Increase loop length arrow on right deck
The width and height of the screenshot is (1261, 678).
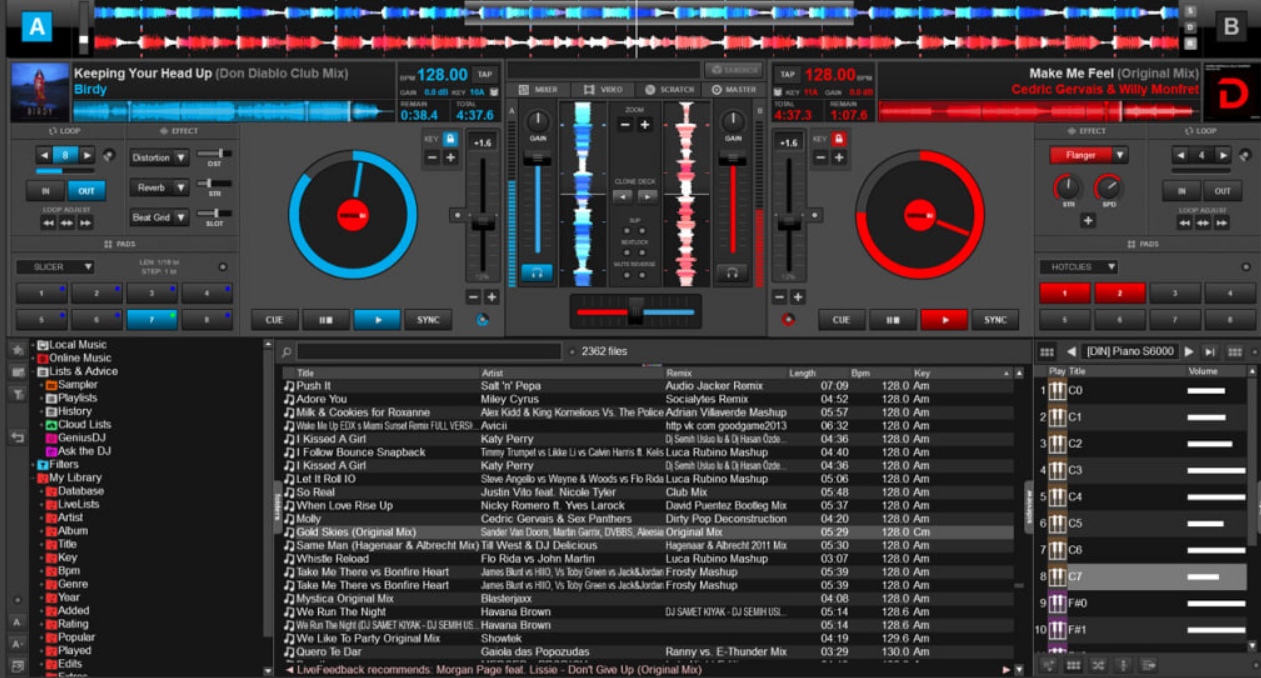[1223, 155]
